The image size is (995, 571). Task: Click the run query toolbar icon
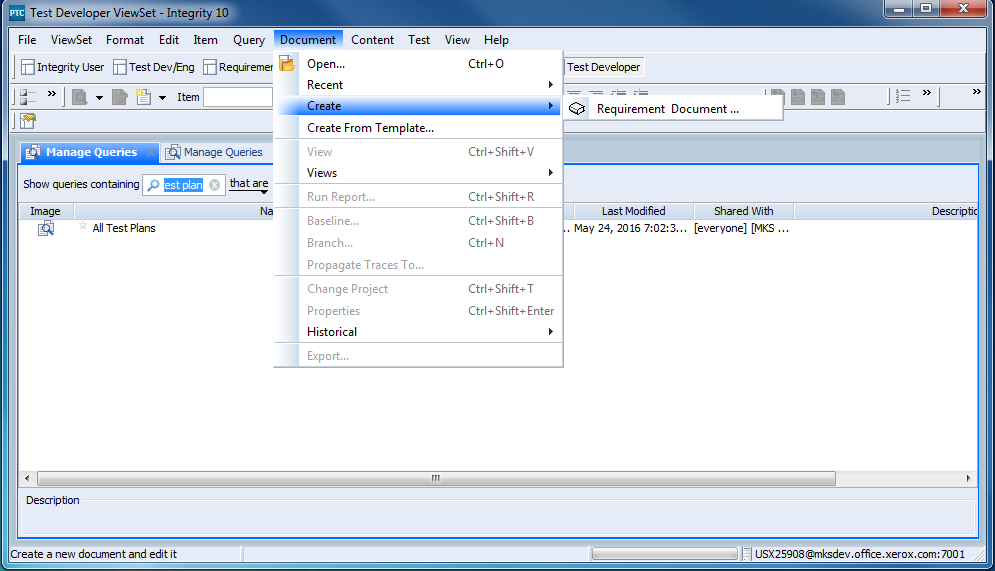coord(80,97)
